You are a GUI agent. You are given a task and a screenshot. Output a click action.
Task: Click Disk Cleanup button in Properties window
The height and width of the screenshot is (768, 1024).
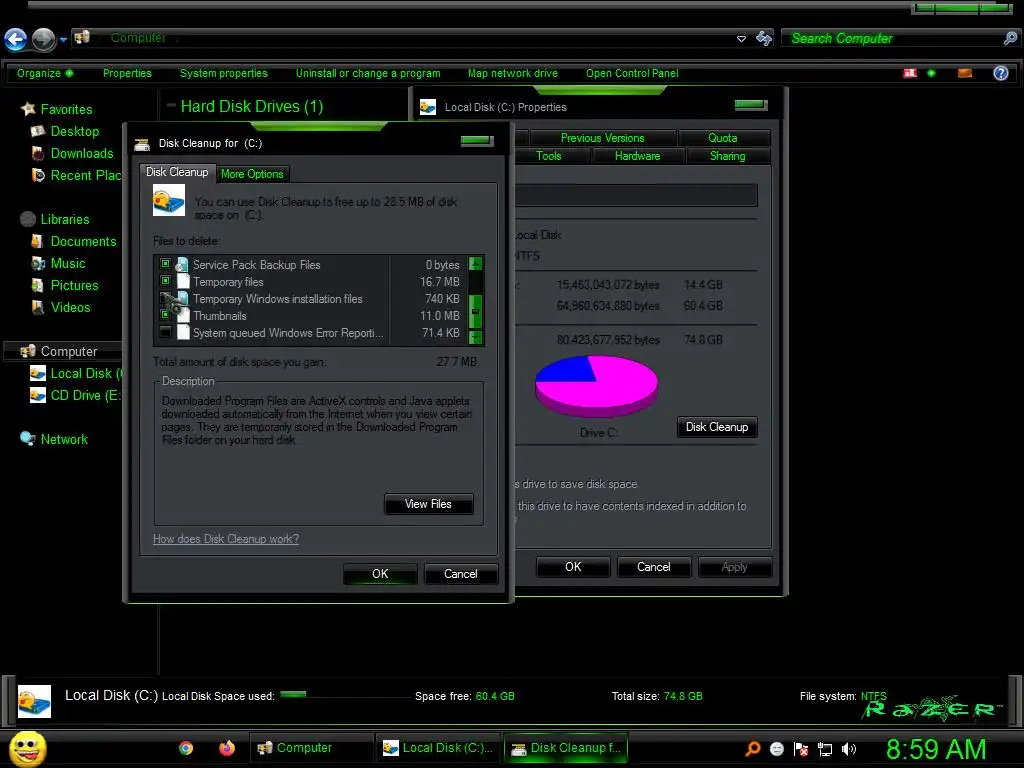pos(717,427)
